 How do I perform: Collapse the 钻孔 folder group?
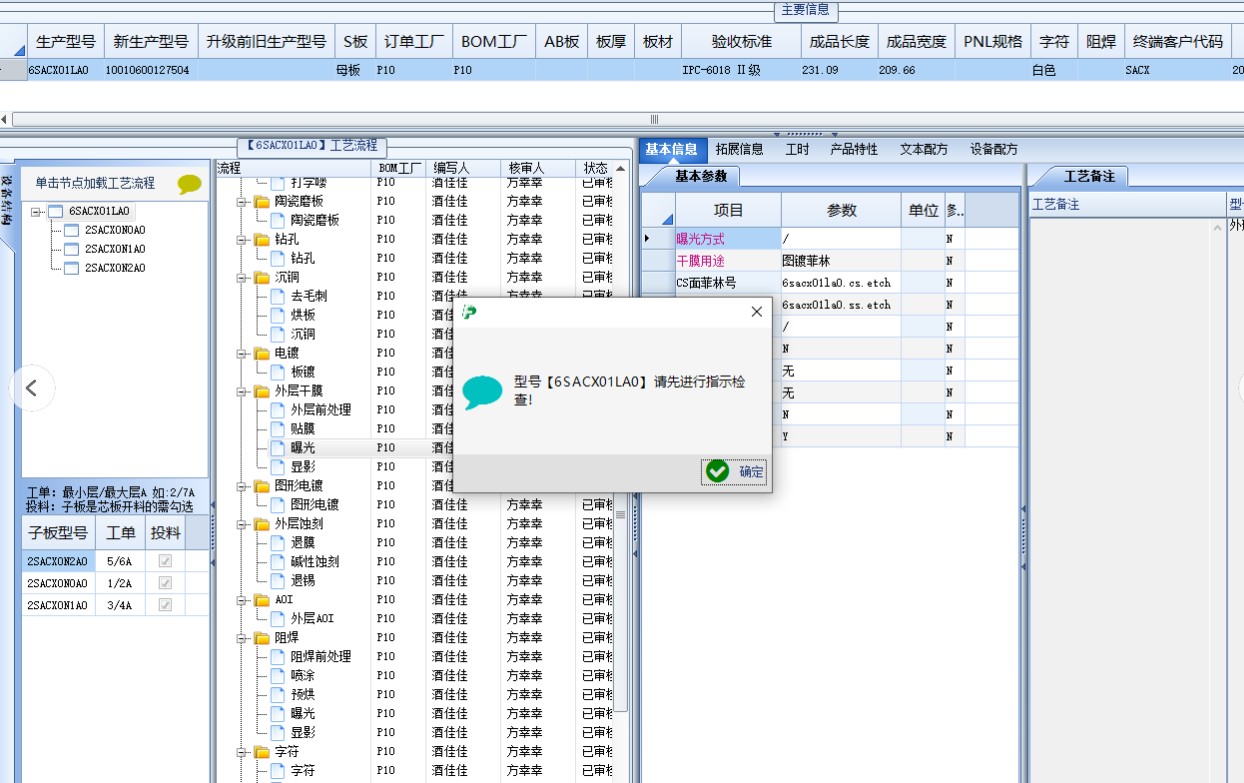tap(242, 239)
